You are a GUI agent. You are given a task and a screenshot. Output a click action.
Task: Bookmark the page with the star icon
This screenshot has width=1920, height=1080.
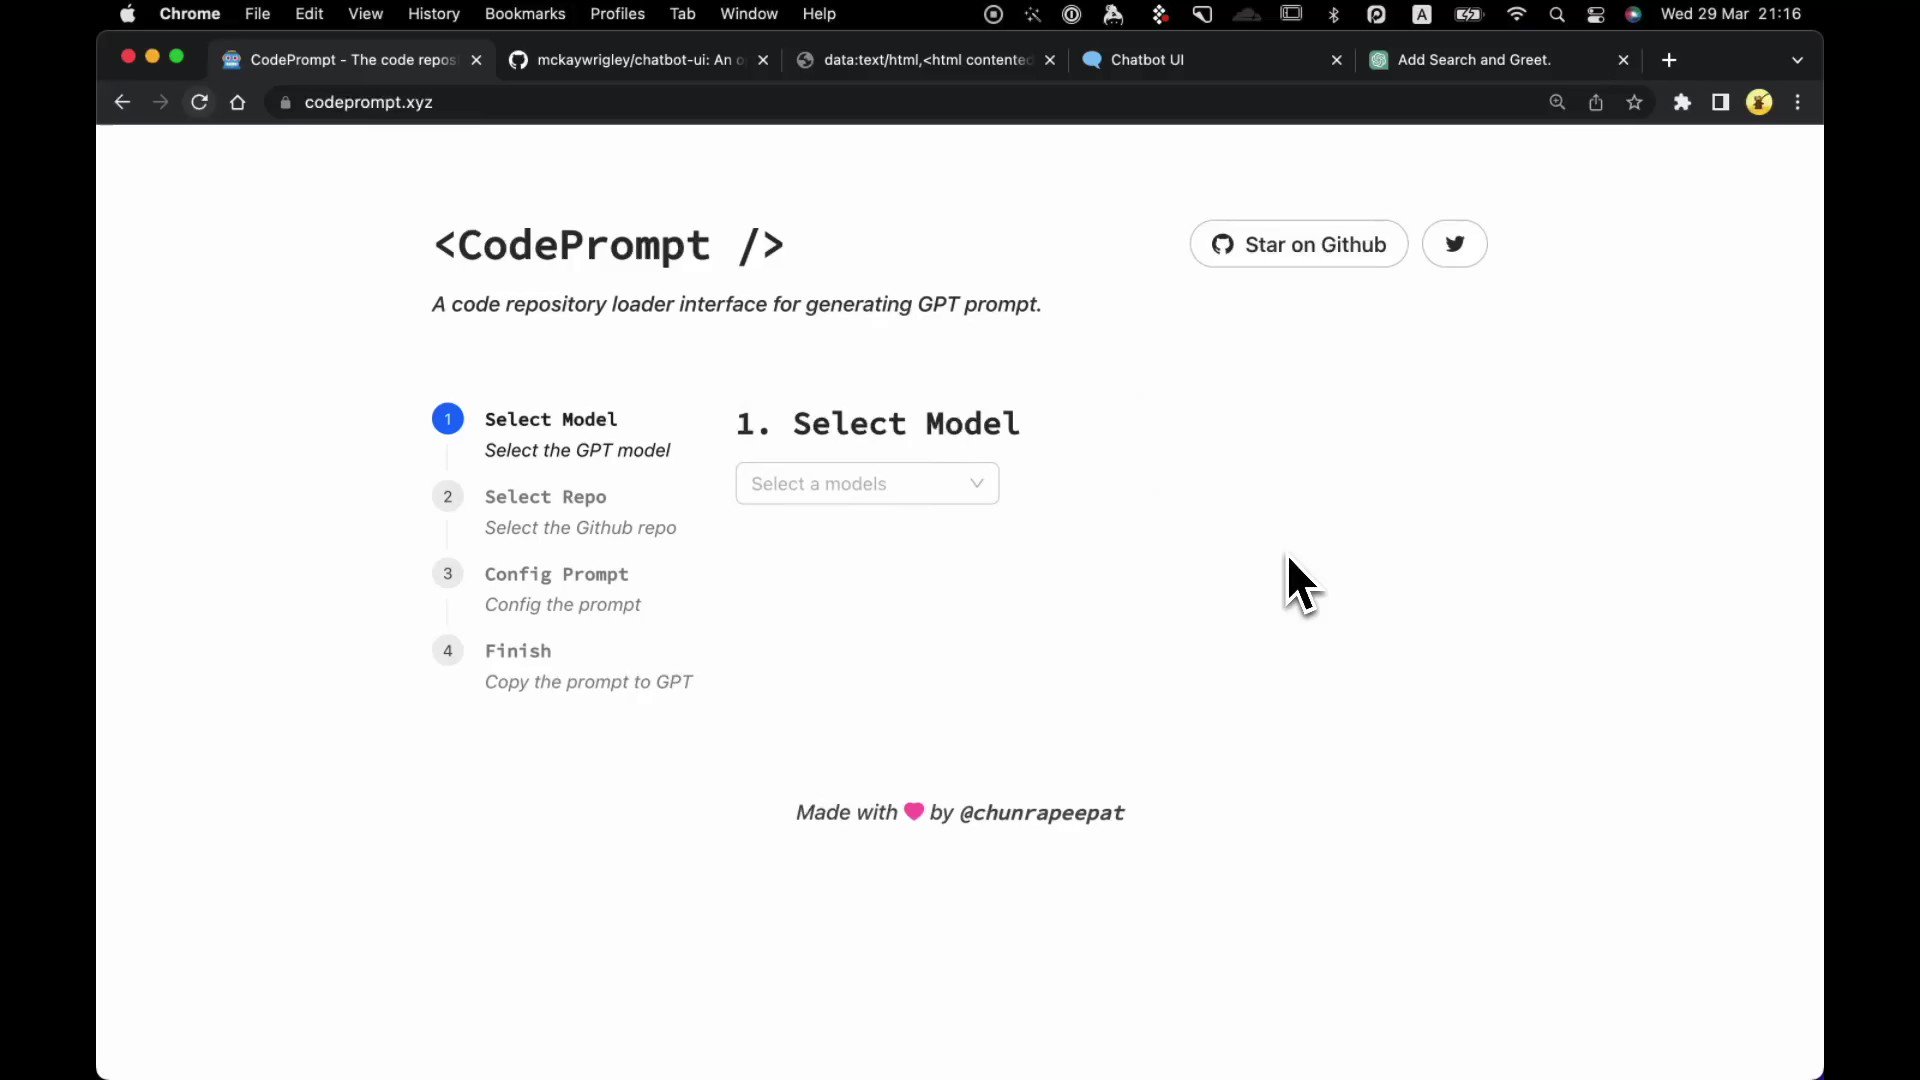pyautogui.click(x=1635, y=102)
